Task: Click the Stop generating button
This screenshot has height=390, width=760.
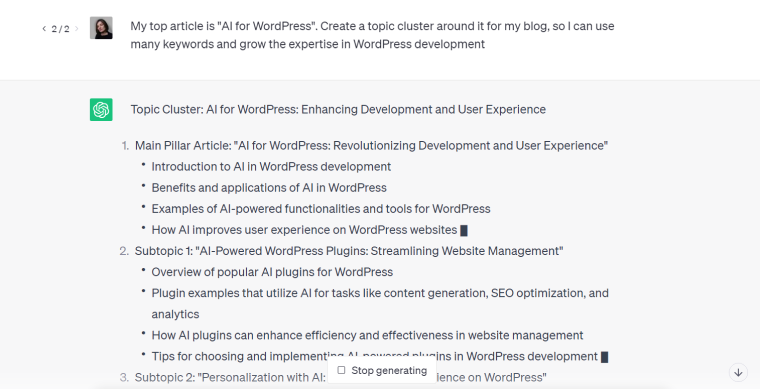Action: tap(382, 371)
